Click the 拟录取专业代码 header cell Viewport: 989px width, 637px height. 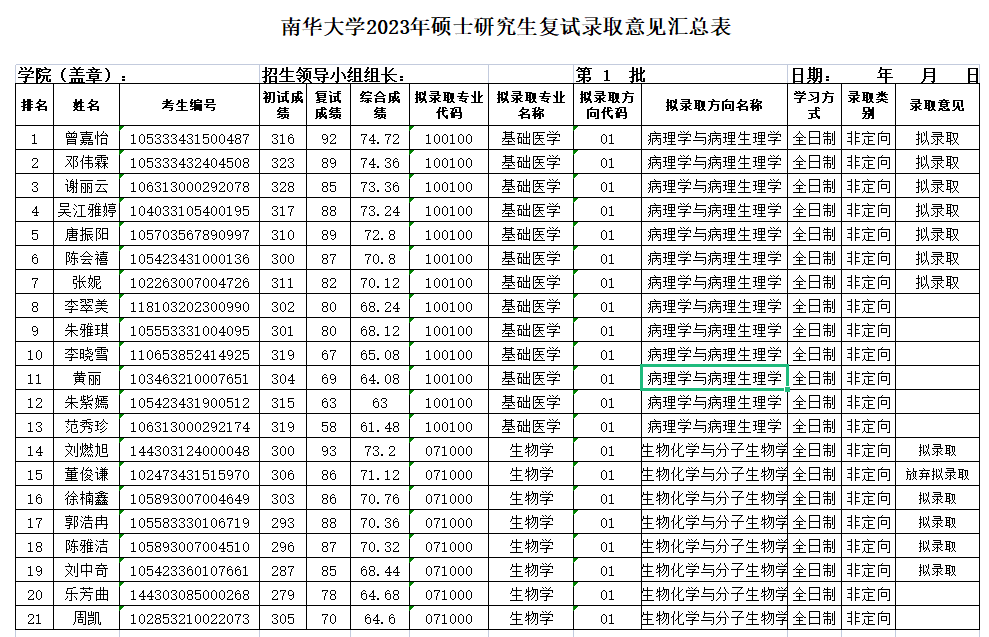[449, 106]
